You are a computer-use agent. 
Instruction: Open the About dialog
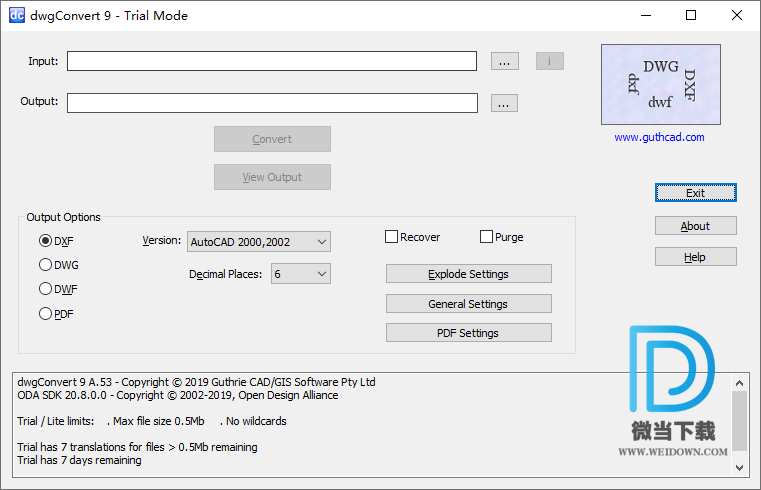click(x=695, y=226)
